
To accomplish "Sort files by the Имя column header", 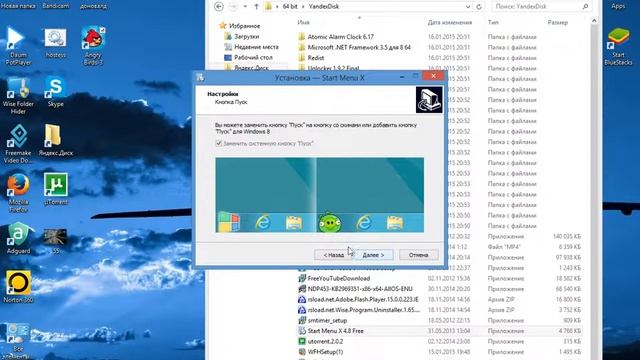I will (303, 22).
